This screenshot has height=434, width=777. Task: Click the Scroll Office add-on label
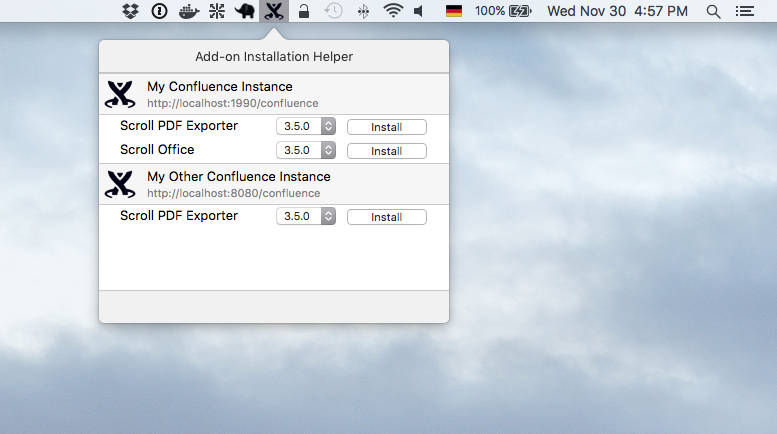pyautogui.click(x=157, y=150)
